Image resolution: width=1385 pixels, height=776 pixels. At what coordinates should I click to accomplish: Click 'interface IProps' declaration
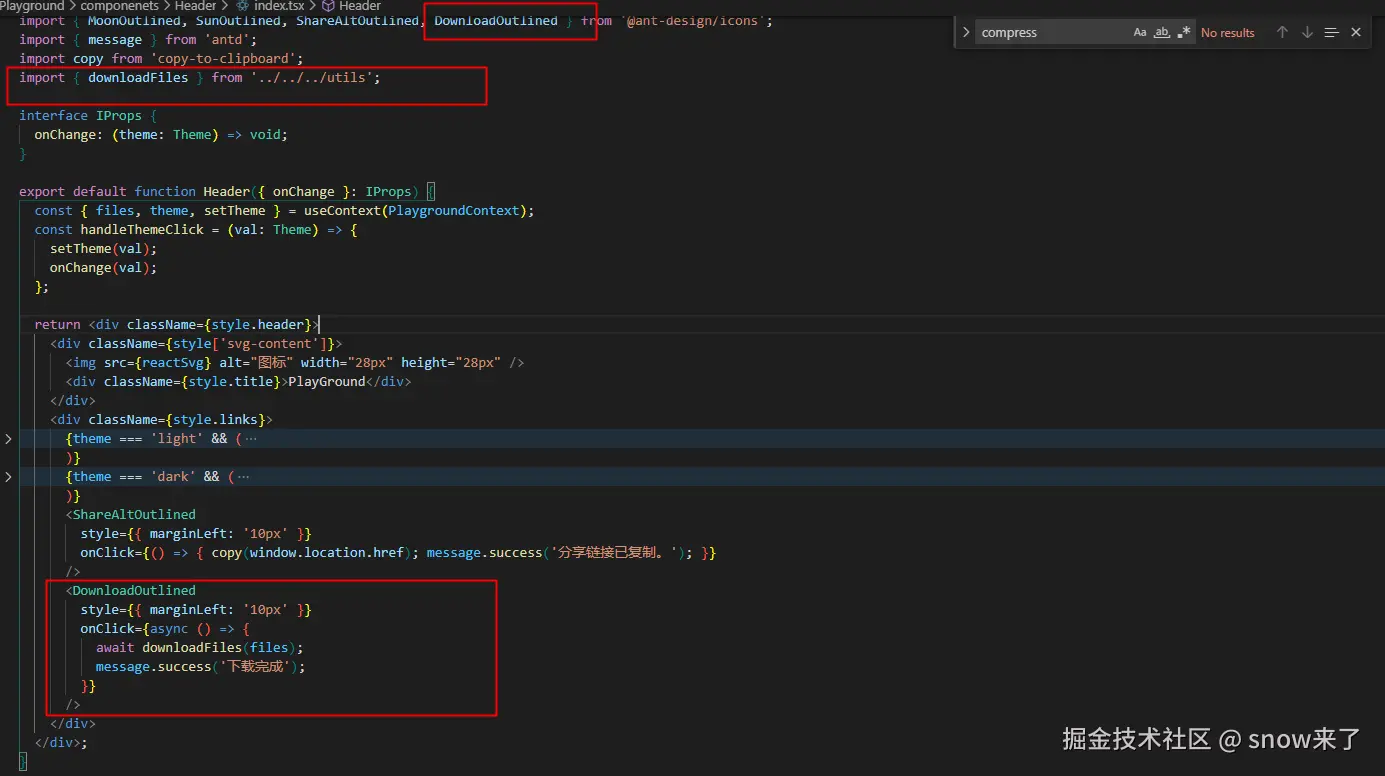click(x=80, y=115)
